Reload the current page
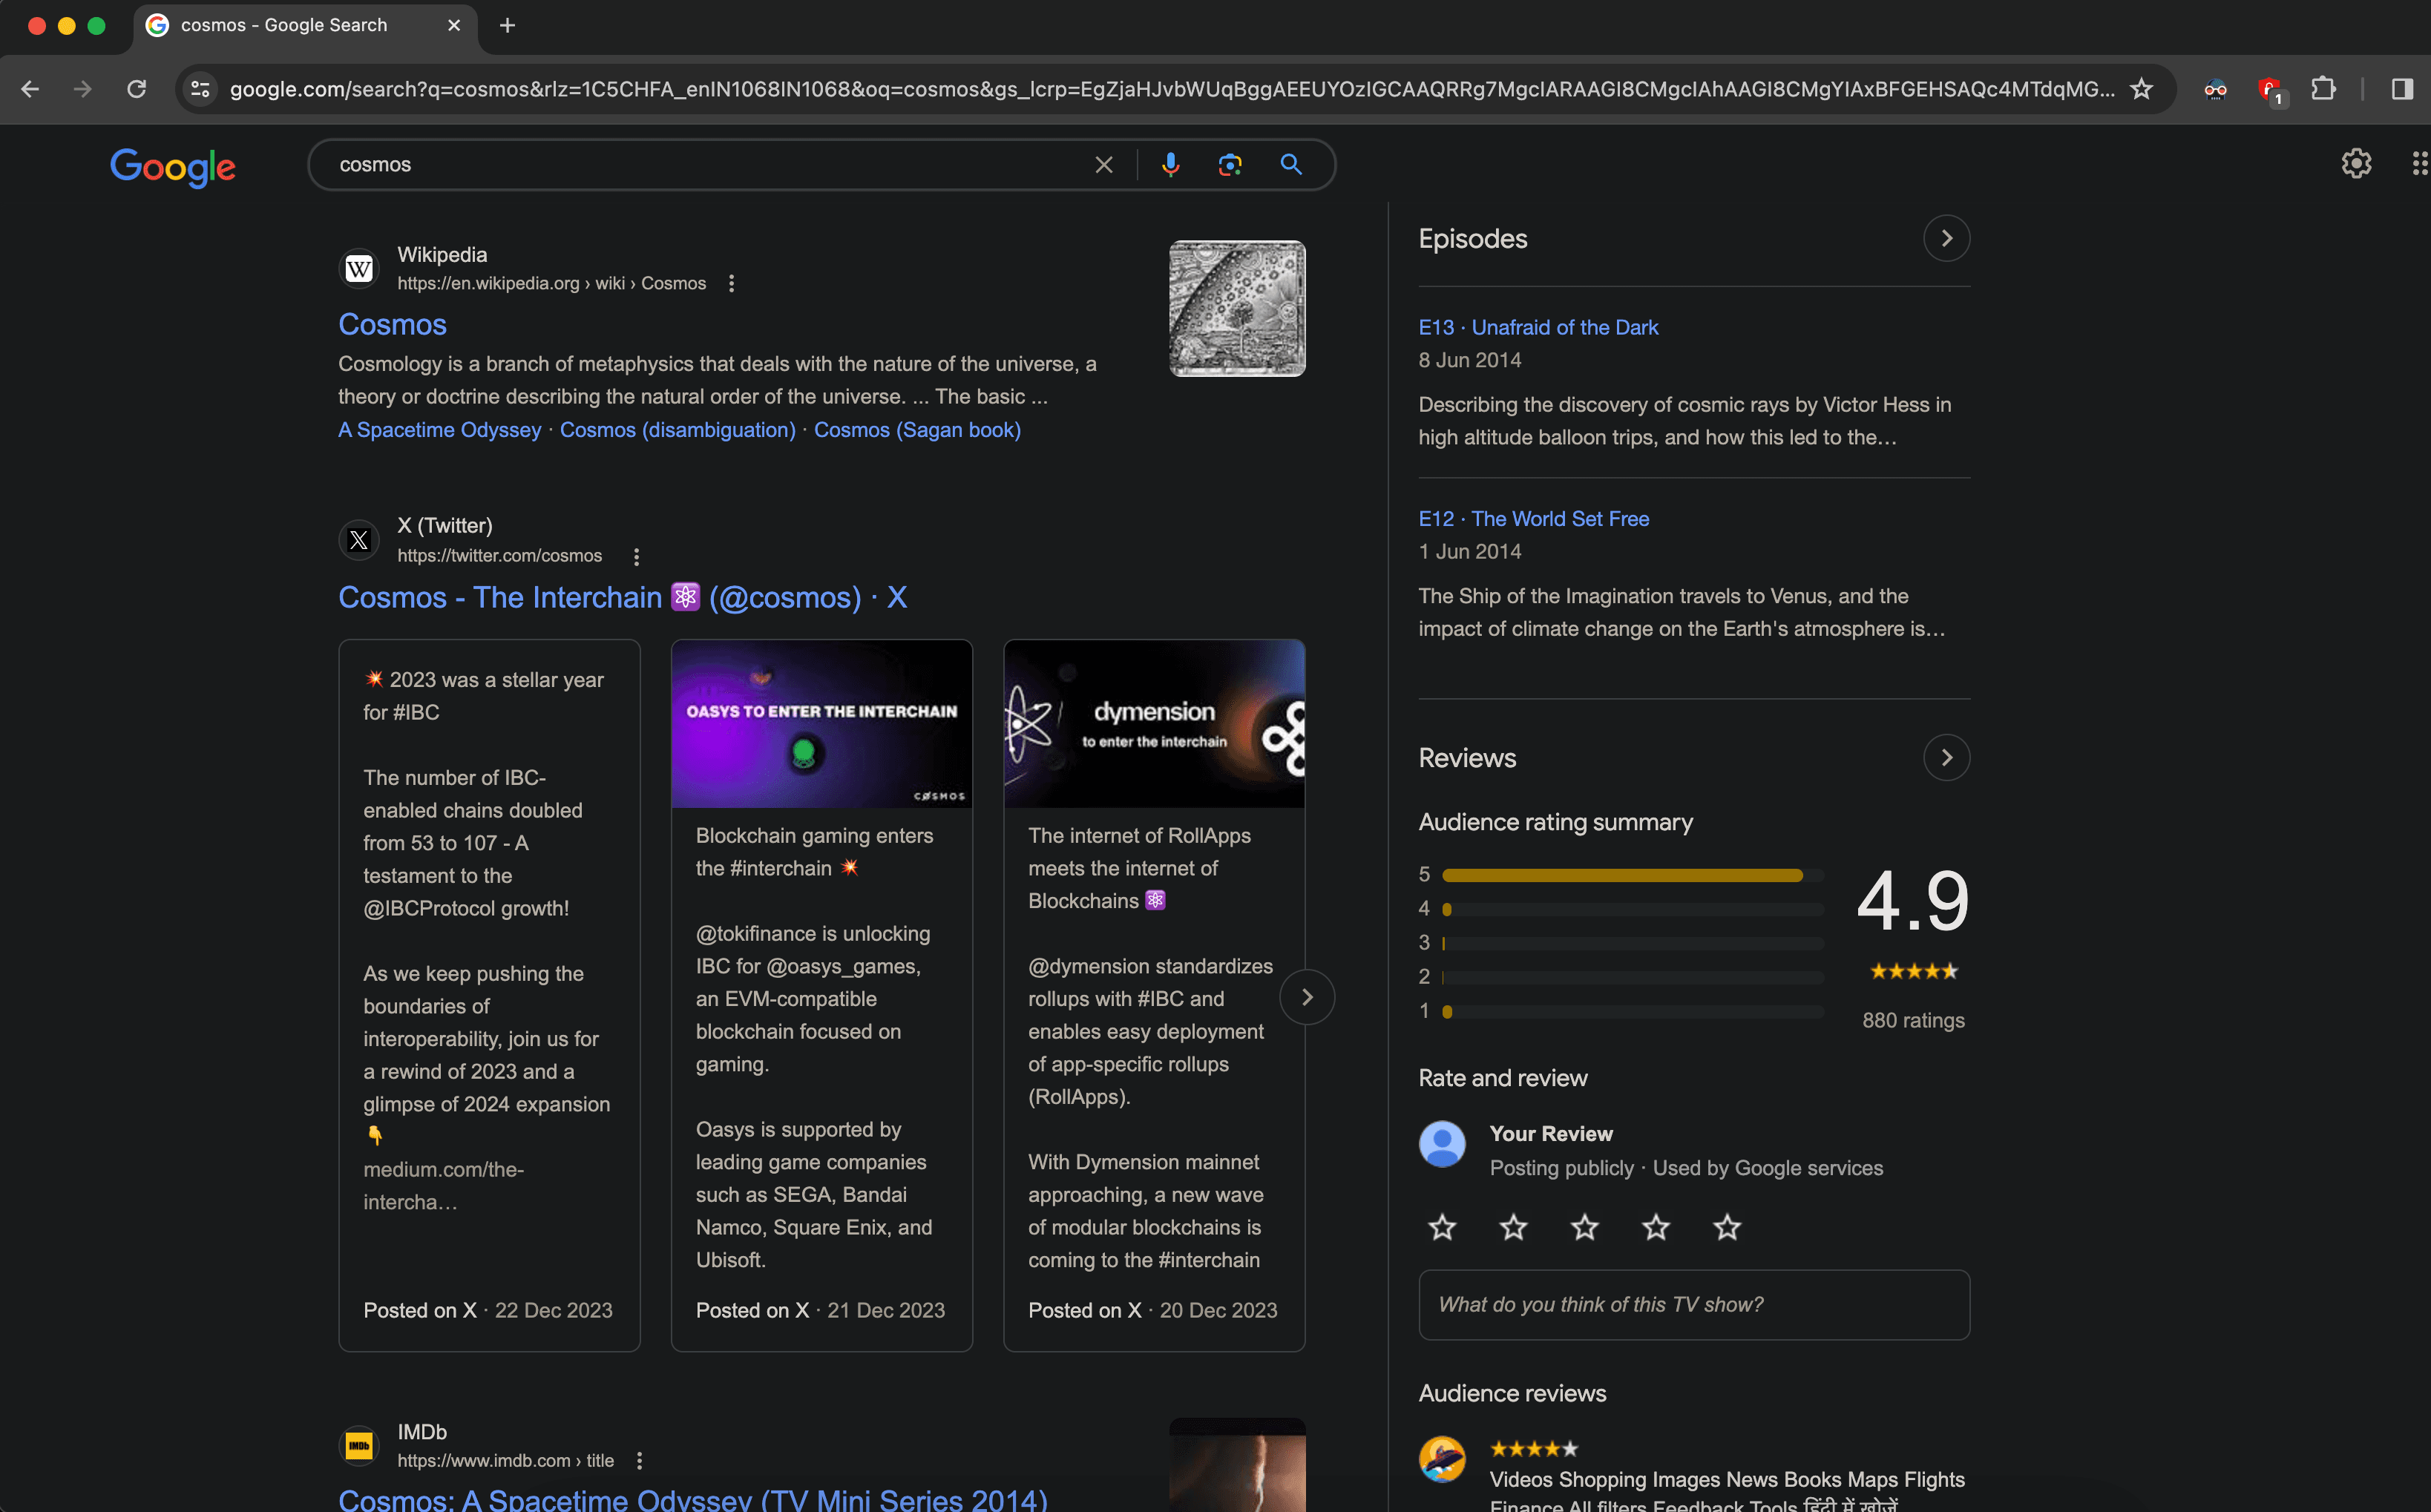Screen dimensions: 2431x1512 click(x=137, y=89)
